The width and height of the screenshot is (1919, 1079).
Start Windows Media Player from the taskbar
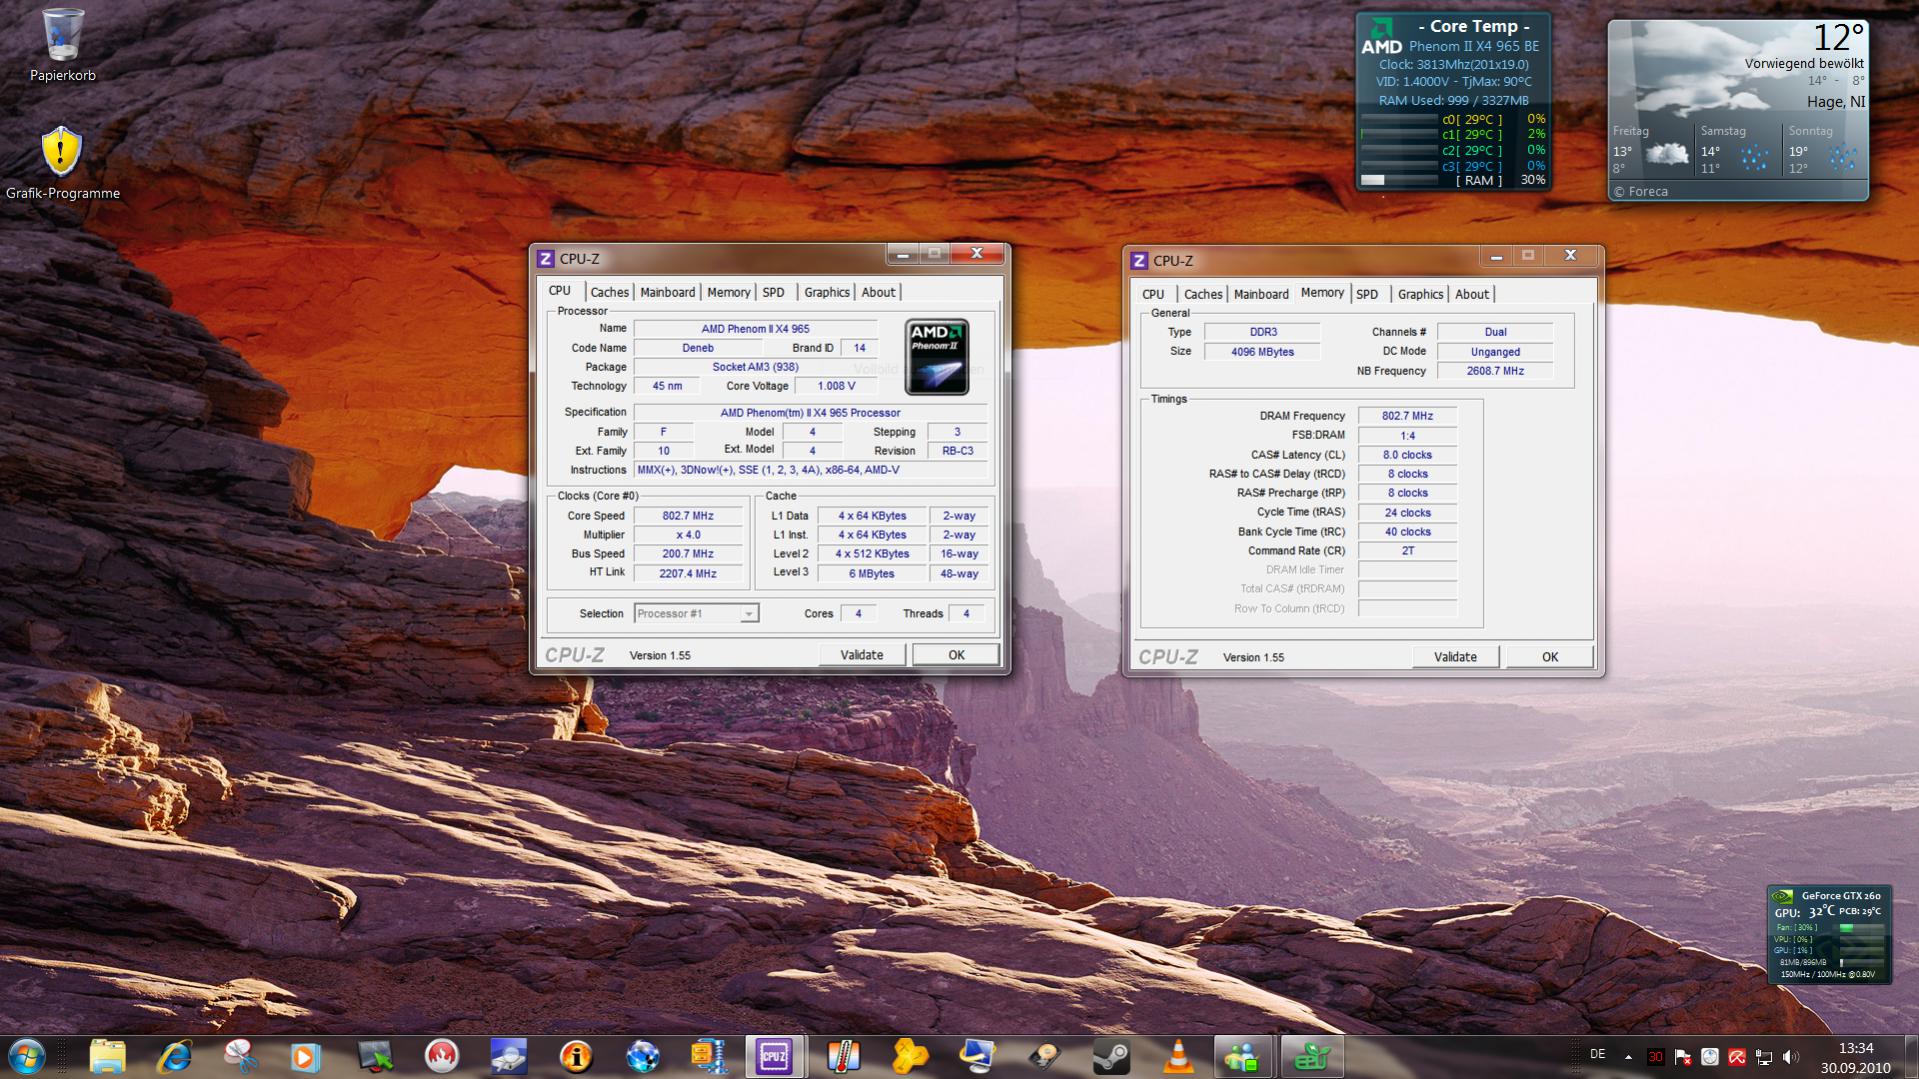click(x=306, y=1057)
